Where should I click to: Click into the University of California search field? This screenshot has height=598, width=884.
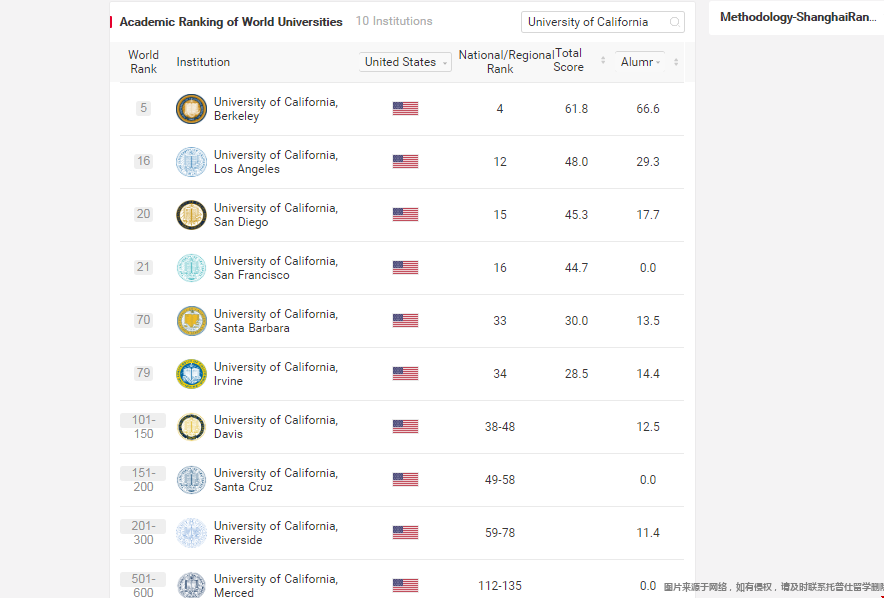(590, 22)
